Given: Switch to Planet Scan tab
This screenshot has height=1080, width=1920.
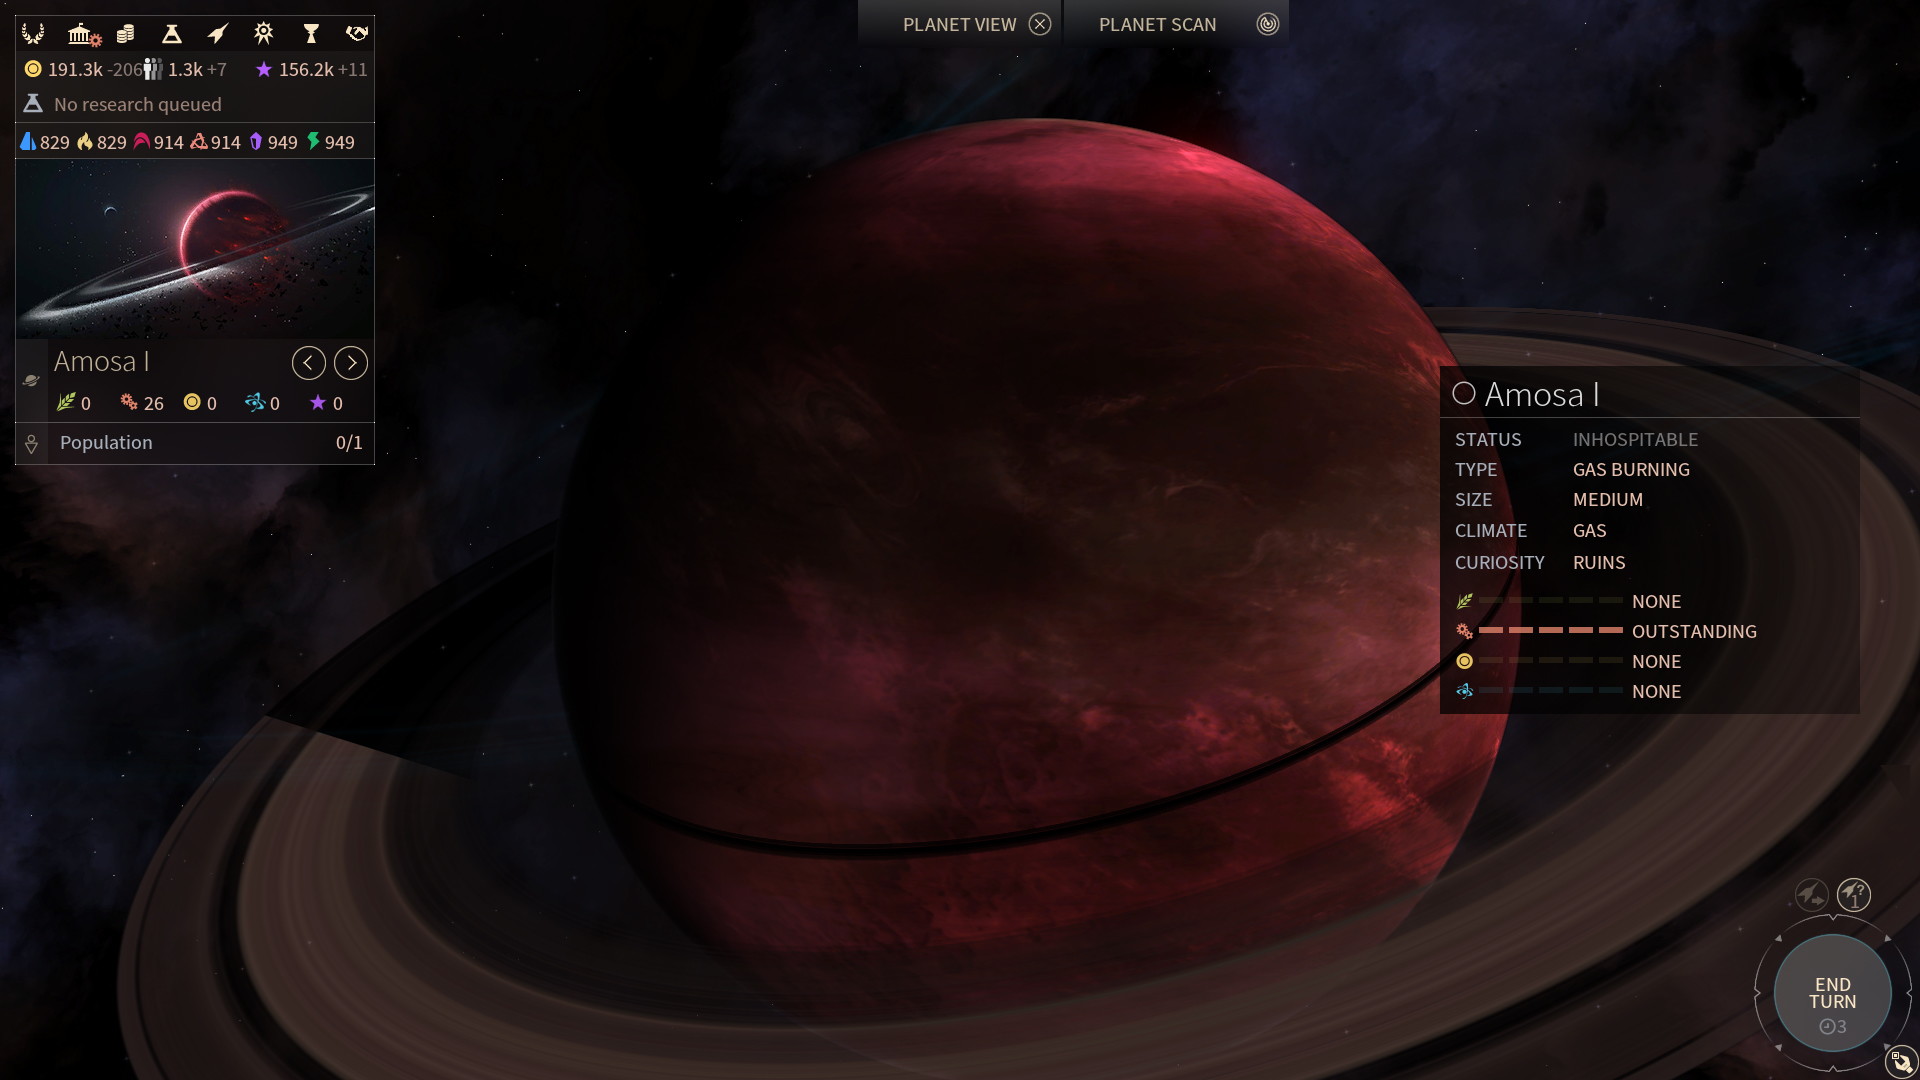Looking at the screenshot, I should (x=1156, y=24).
